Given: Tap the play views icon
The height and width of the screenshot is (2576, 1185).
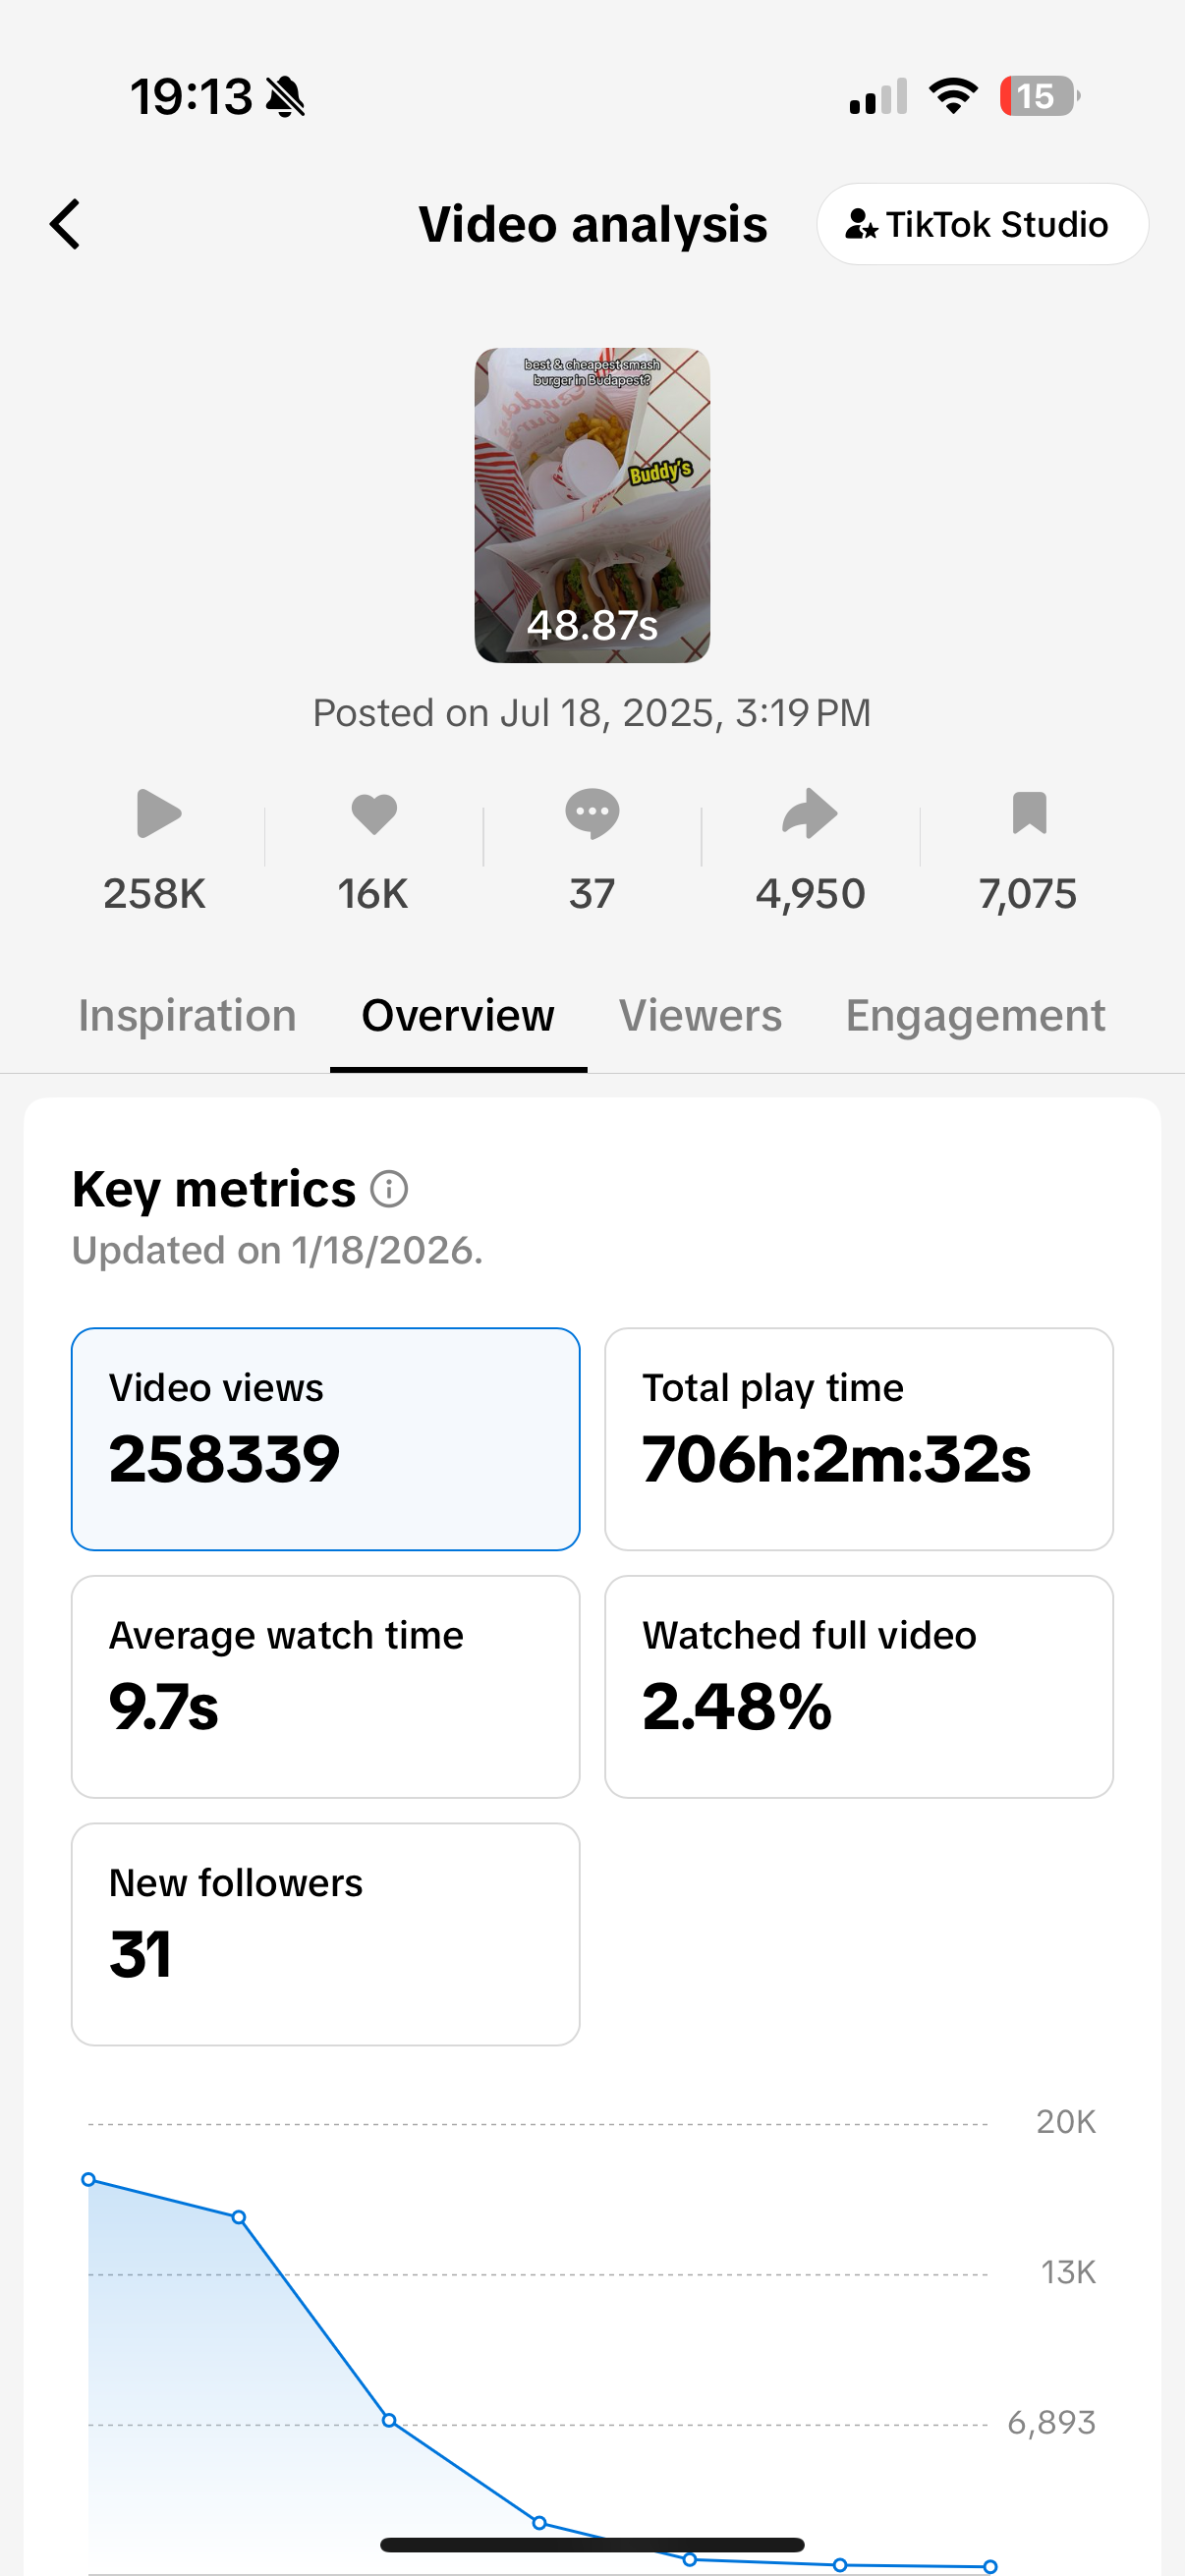Looking at the screenshot, I should tap(157, 813).
